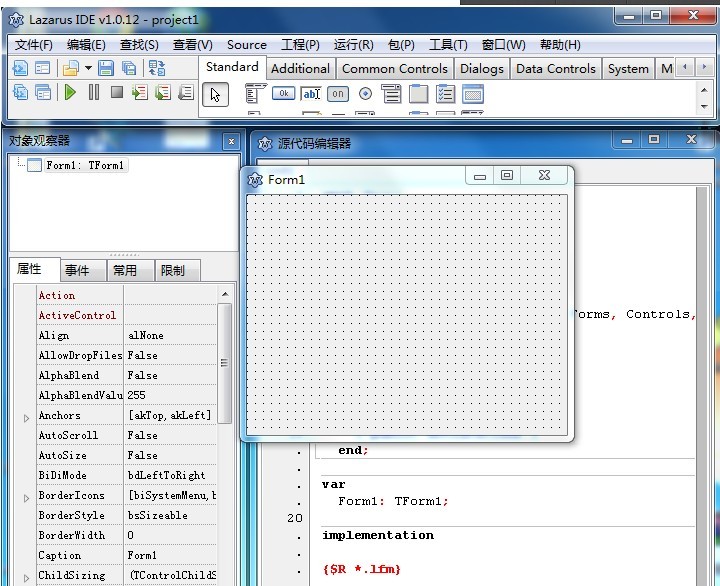Click the Align value alNone
This screenshot has height=586, width=720.
point(170,335)
